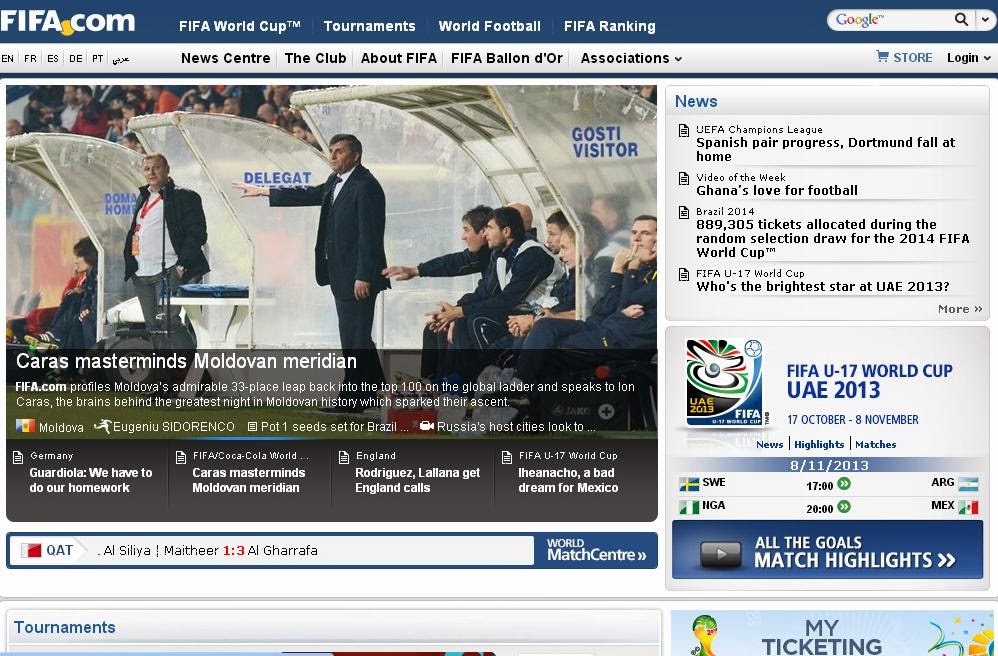Screen dimensions: 998x656
Task: Open 889,305 tickets allocated news story
Action: pos(833,239)
